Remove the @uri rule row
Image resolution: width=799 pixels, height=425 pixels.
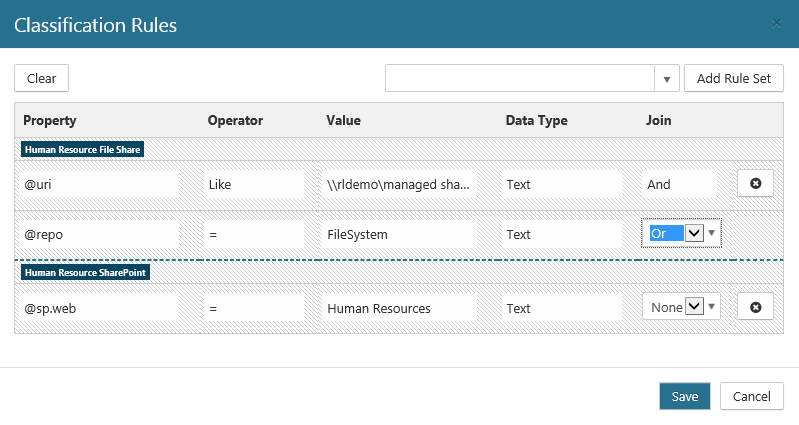pyautogui.click(x=755, y=184)
